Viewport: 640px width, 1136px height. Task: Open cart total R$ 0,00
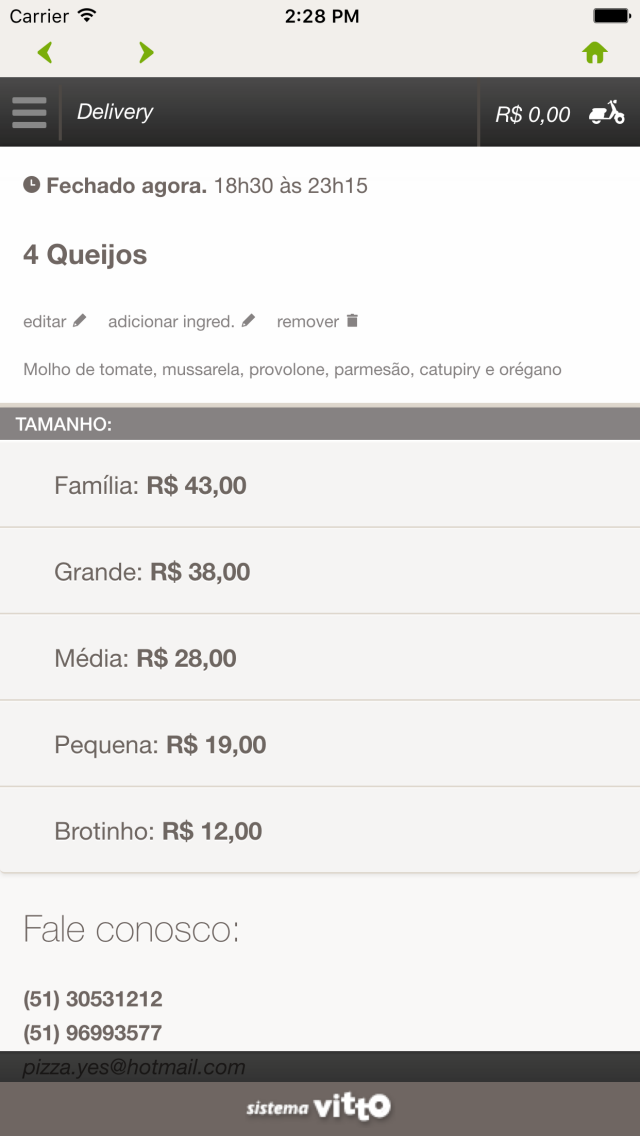click(532, 114)
